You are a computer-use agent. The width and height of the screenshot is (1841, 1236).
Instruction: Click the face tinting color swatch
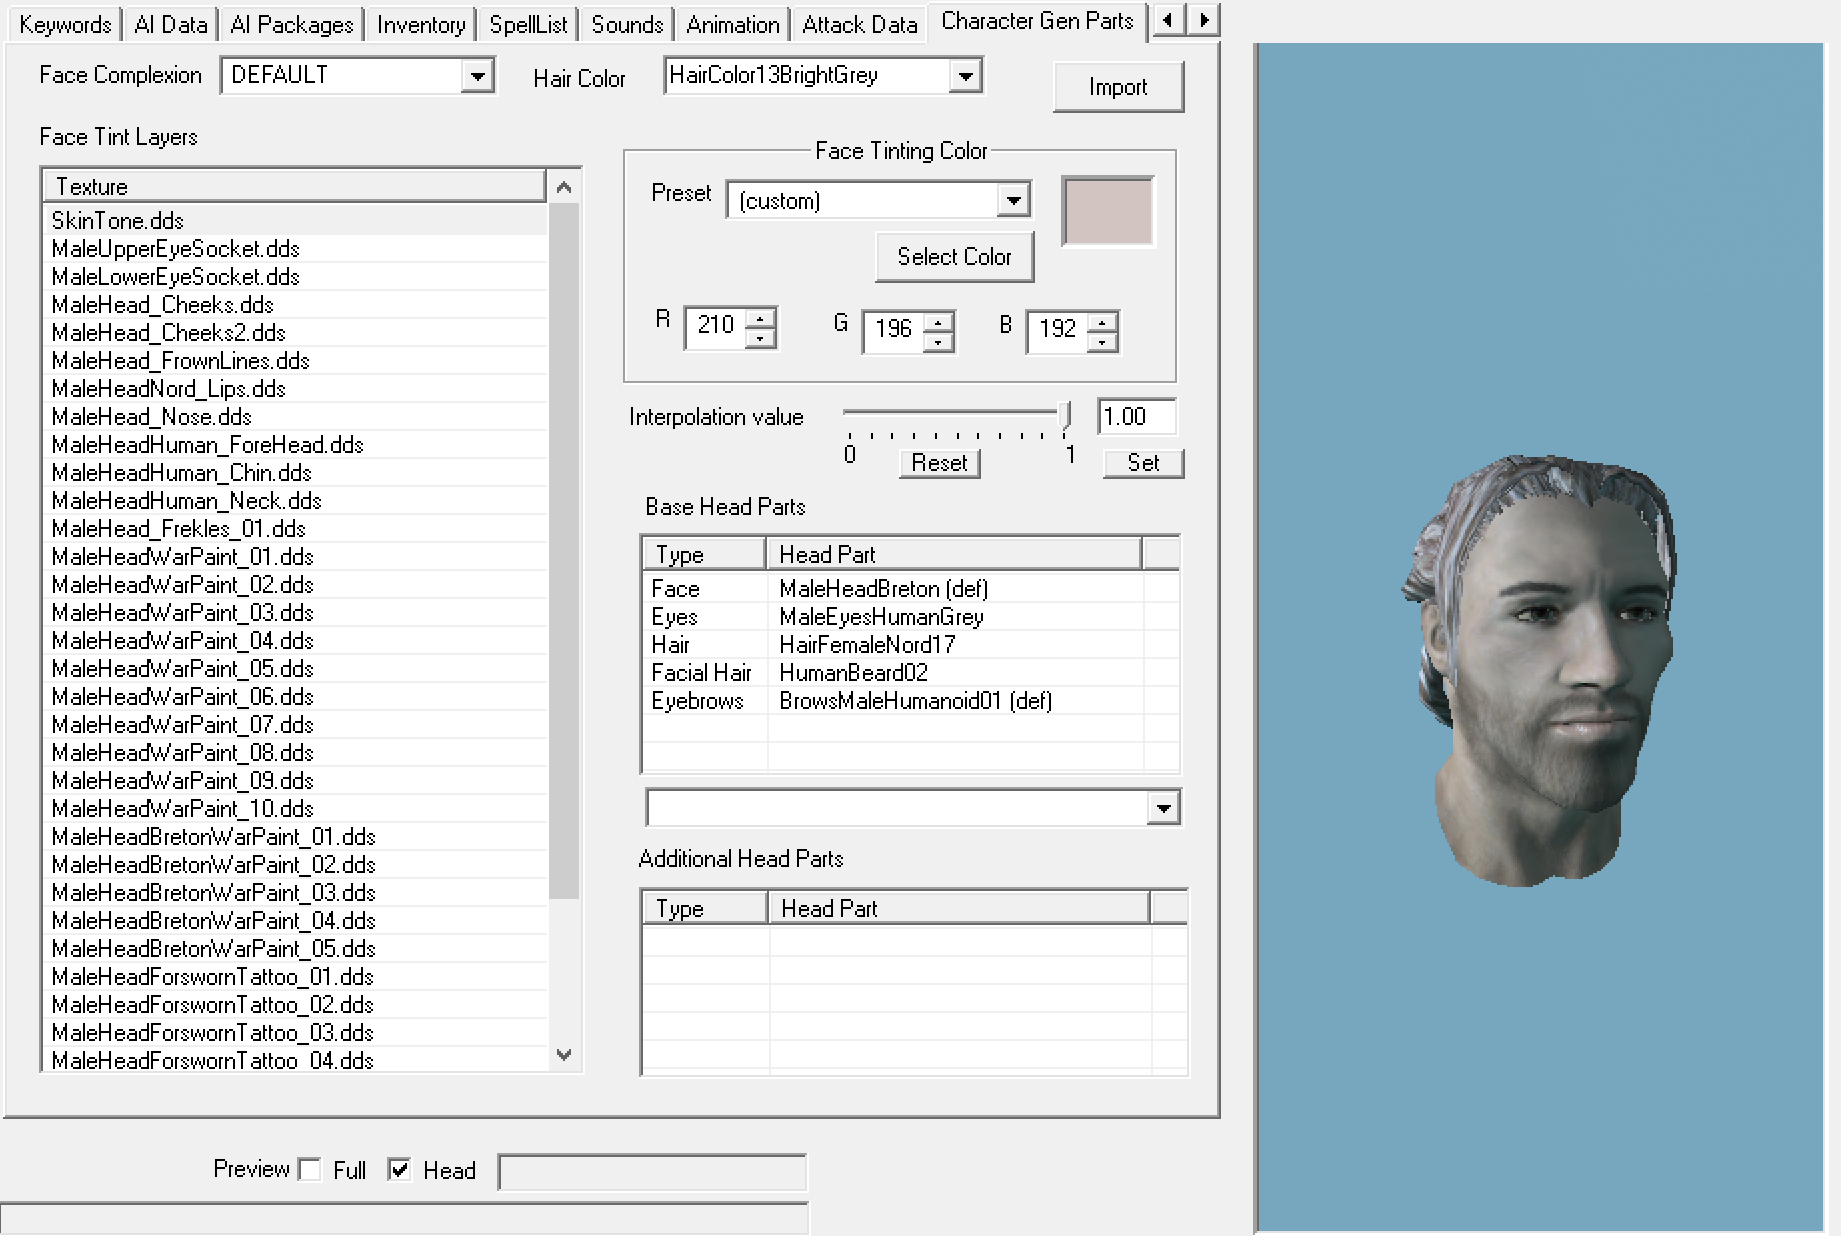1107,211
